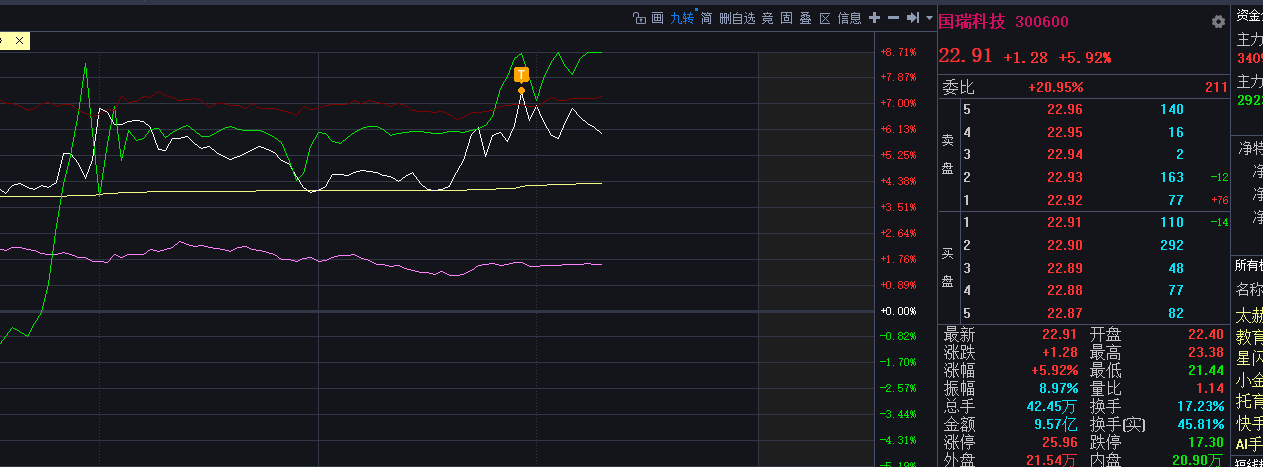Image resolution: width=1263 pixels, height=467 pixels.
Task: Open the dropdown arrow after toolbar icons
Action: (928, 18)
